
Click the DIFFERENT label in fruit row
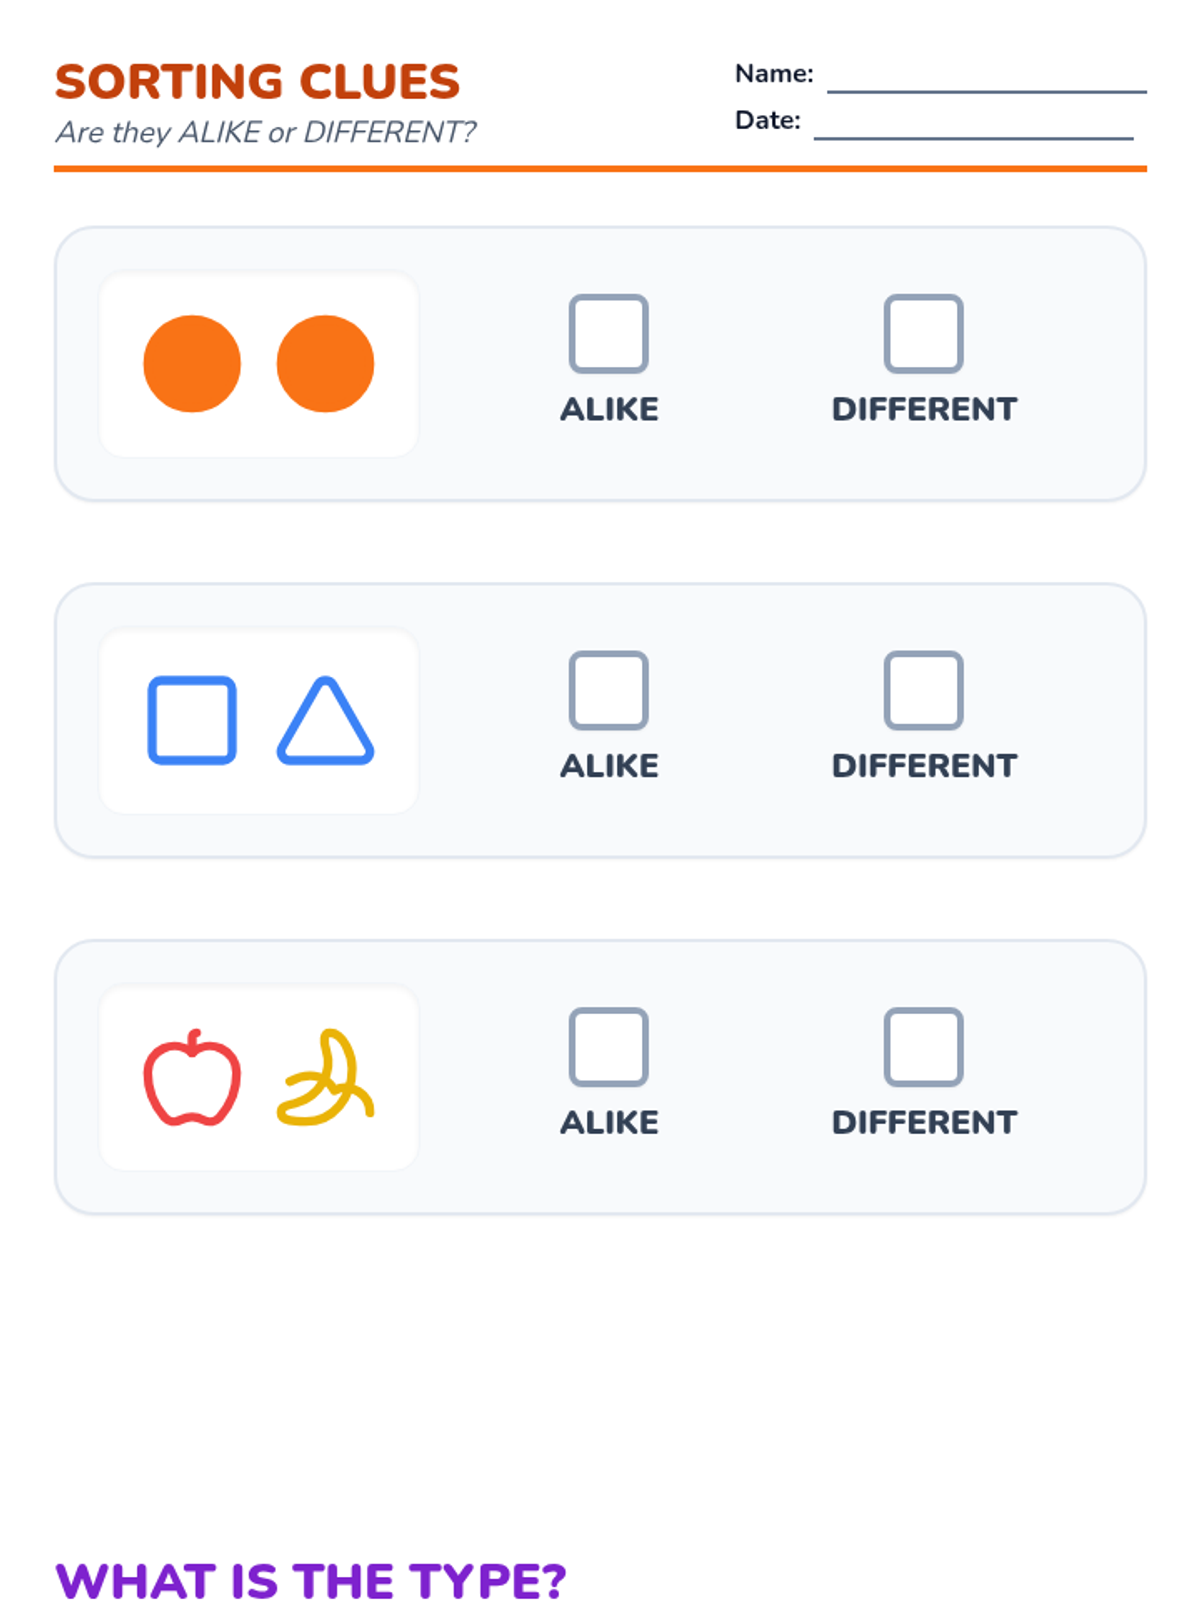point(924,1122)
